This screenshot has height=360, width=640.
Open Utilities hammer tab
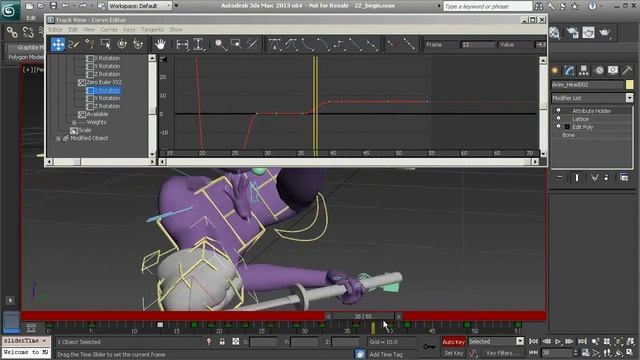click(x=627, y=70)
